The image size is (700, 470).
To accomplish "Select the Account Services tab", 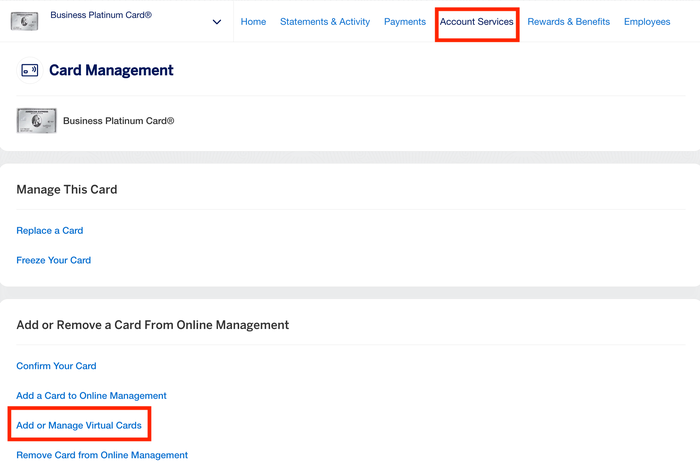I will [x=476, y=21].
